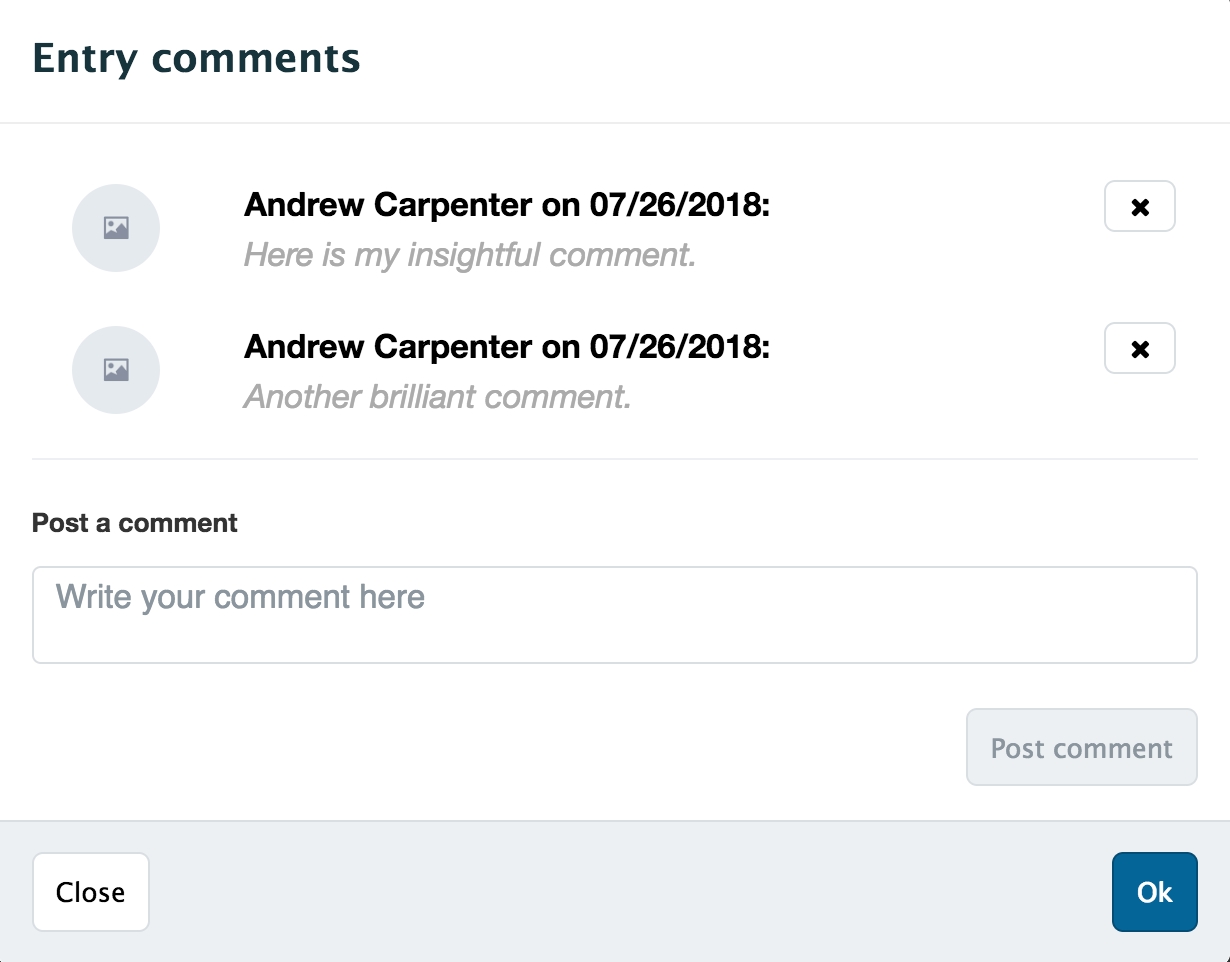Click the gray footer bar between Close and Ok
The width and height of the screenshot is (1230, 962).
tap(630, 892)
